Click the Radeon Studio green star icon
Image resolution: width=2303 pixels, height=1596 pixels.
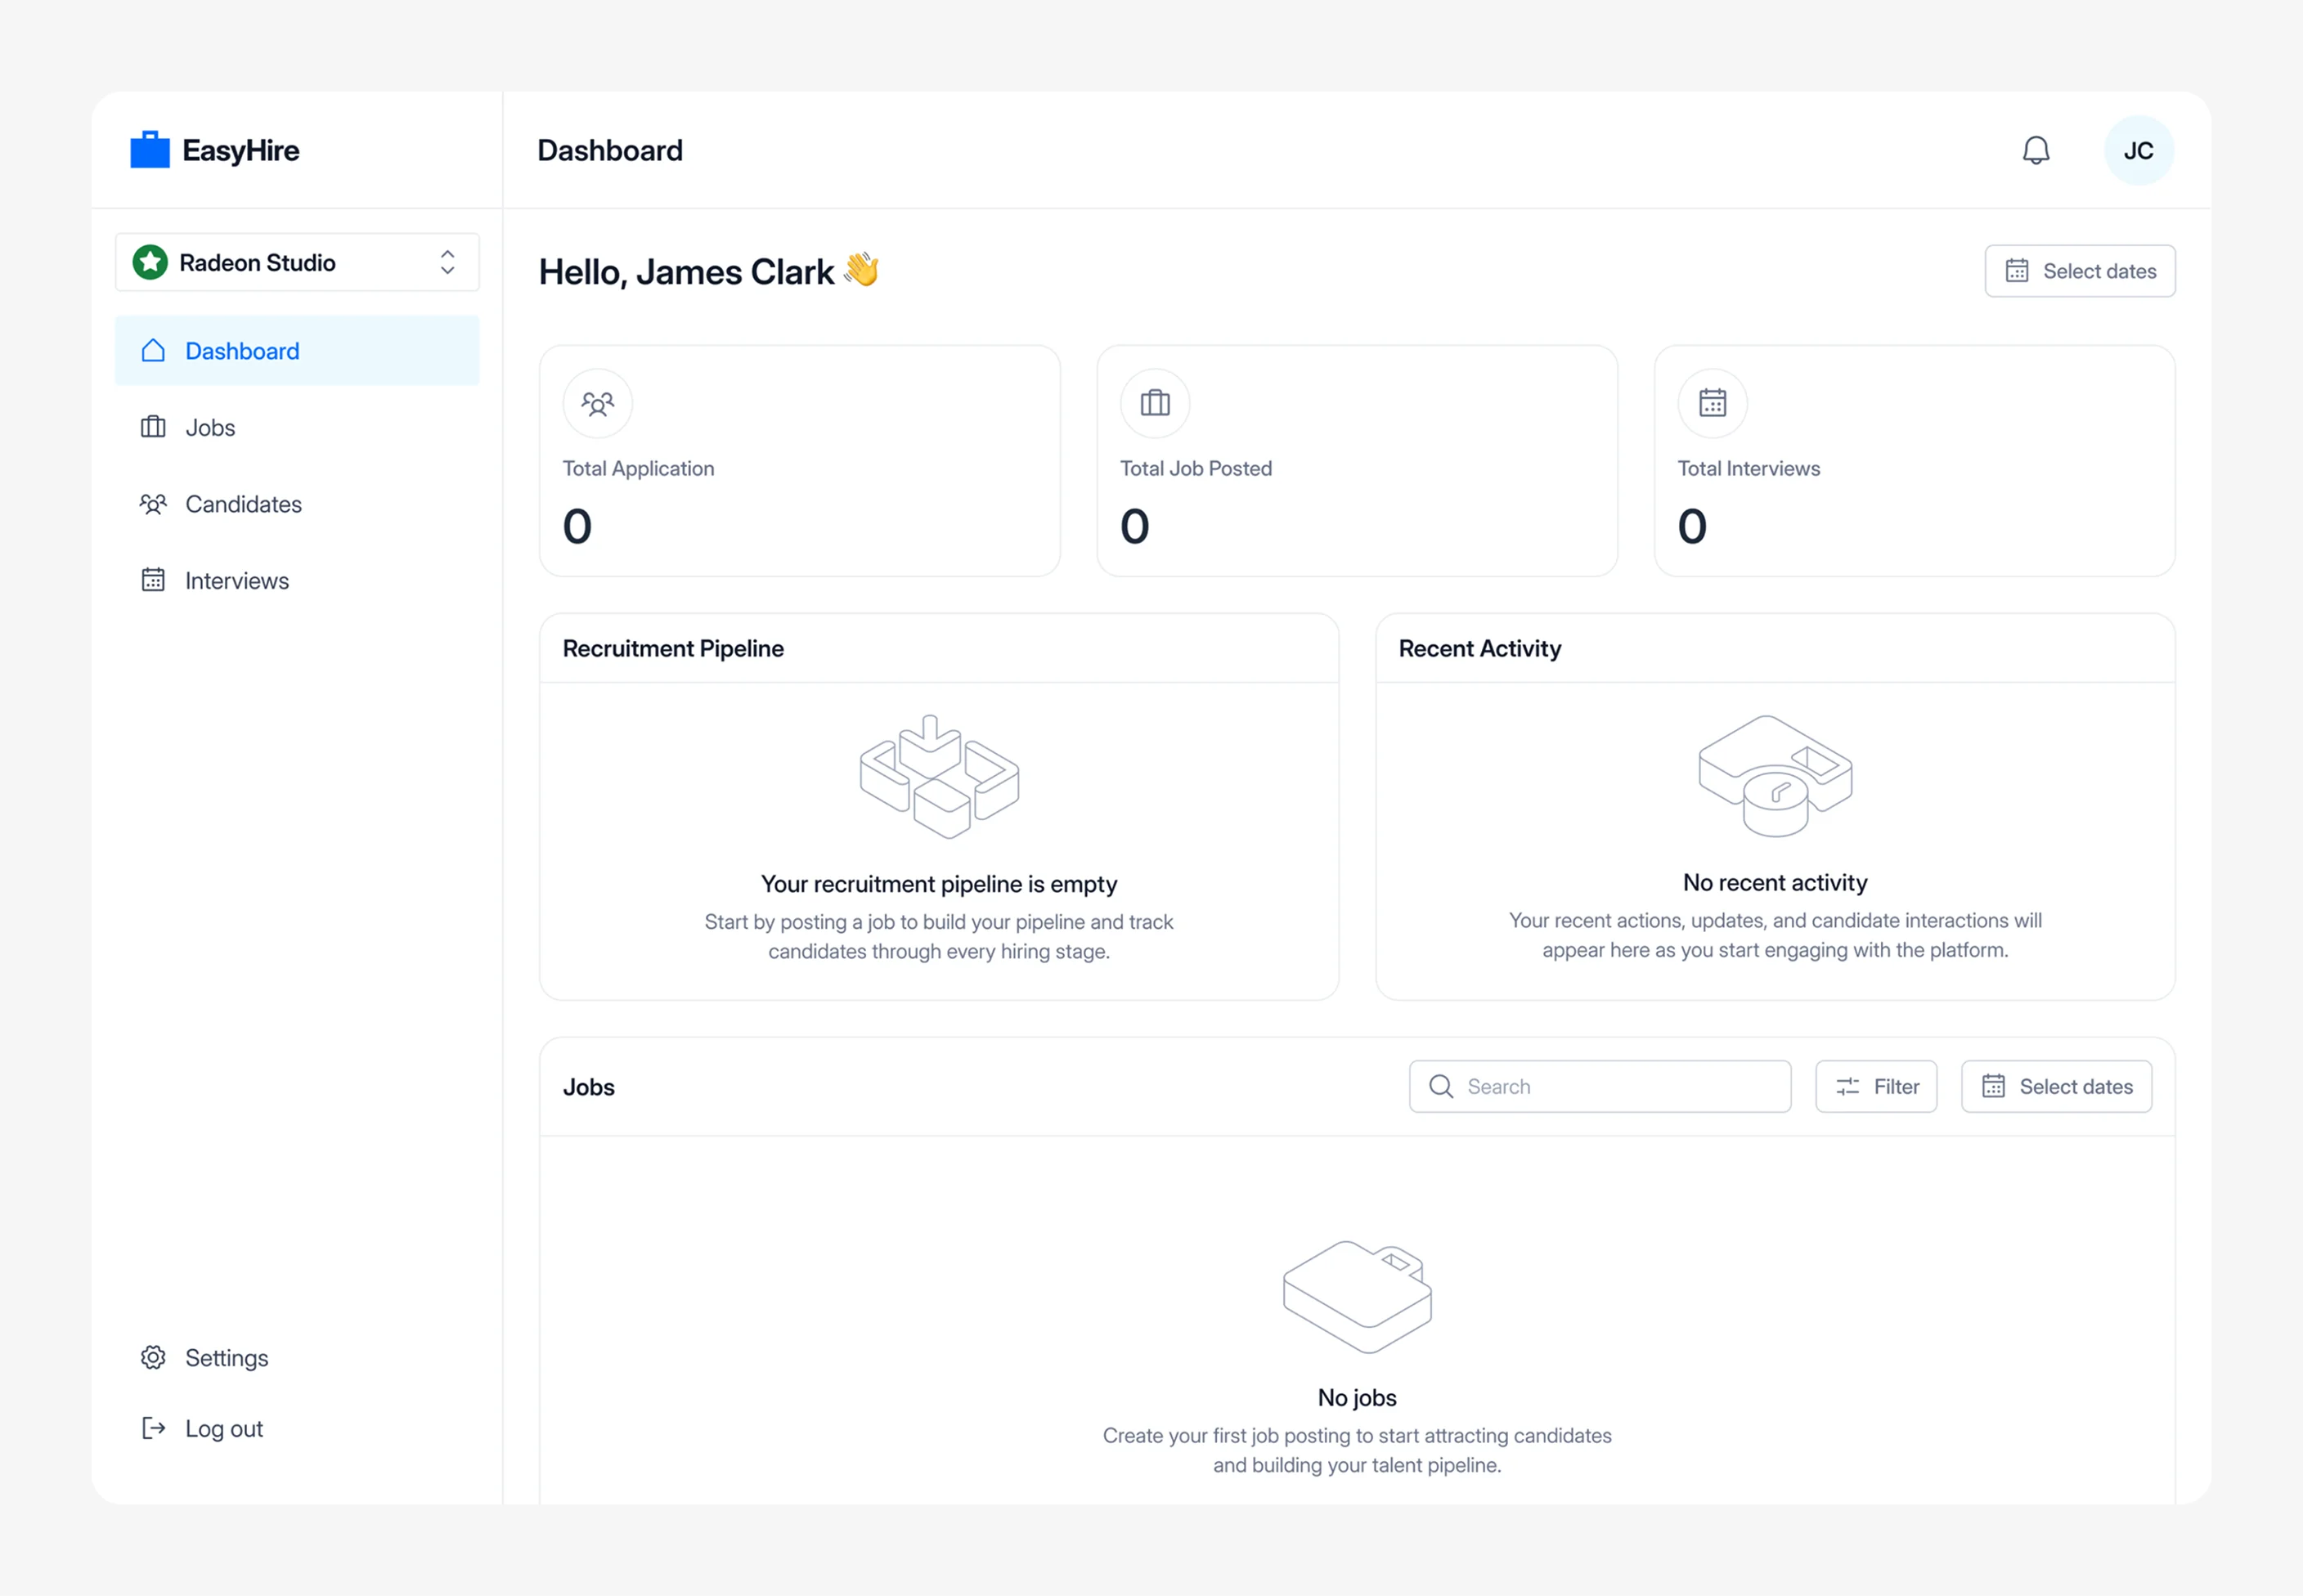click(x=151, y=262)
